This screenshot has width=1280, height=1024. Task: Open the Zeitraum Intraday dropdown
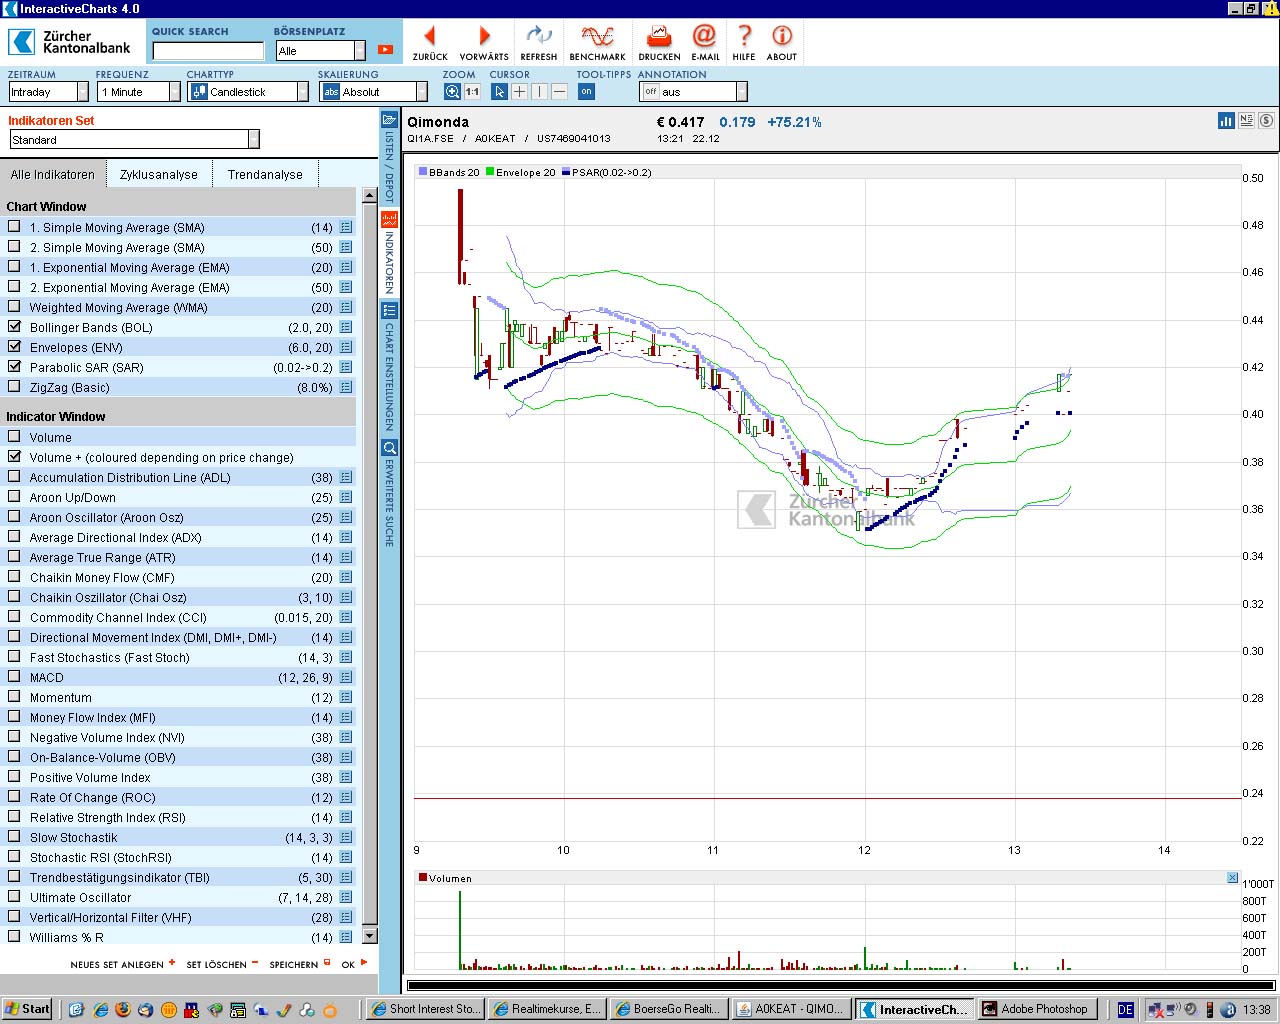(x=82, y=92)
